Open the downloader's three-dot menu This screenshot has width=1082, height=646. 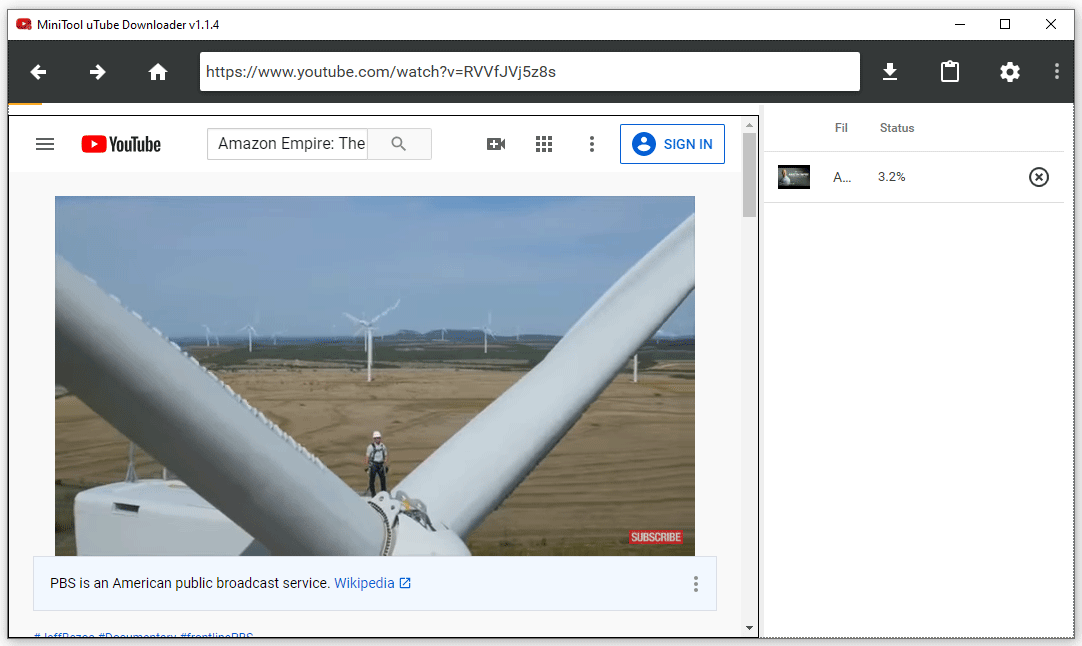tap(1056, 72)
